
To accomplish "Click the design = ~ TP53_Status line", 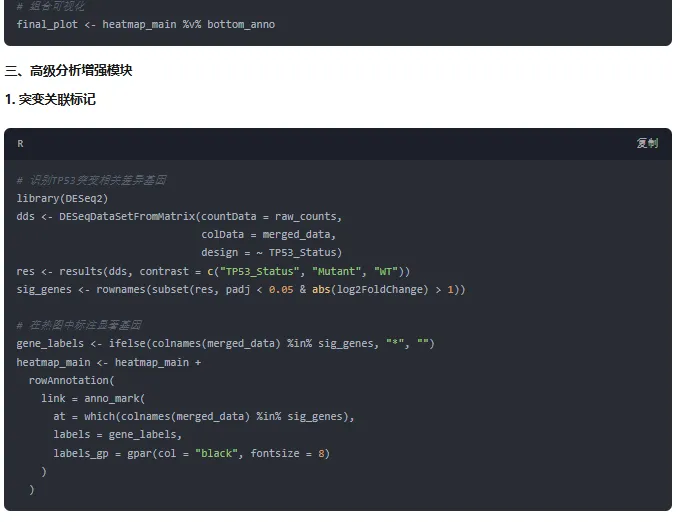I will point(271,252).
